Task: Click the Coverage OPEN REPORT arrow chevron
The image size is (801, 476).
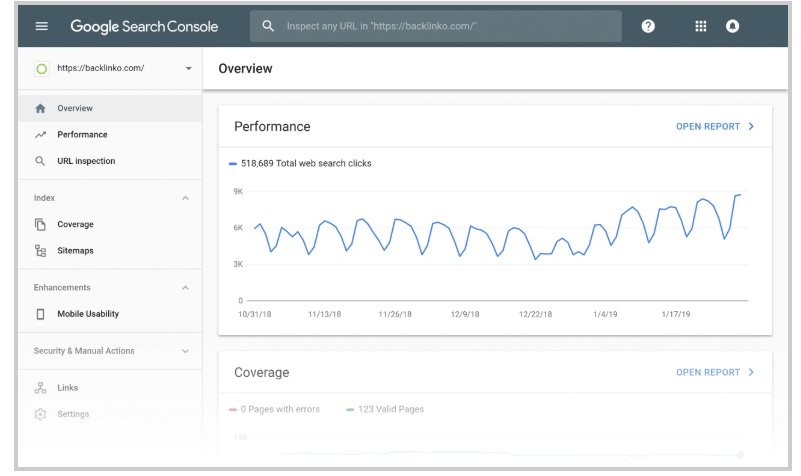Action: pos(751,372)
